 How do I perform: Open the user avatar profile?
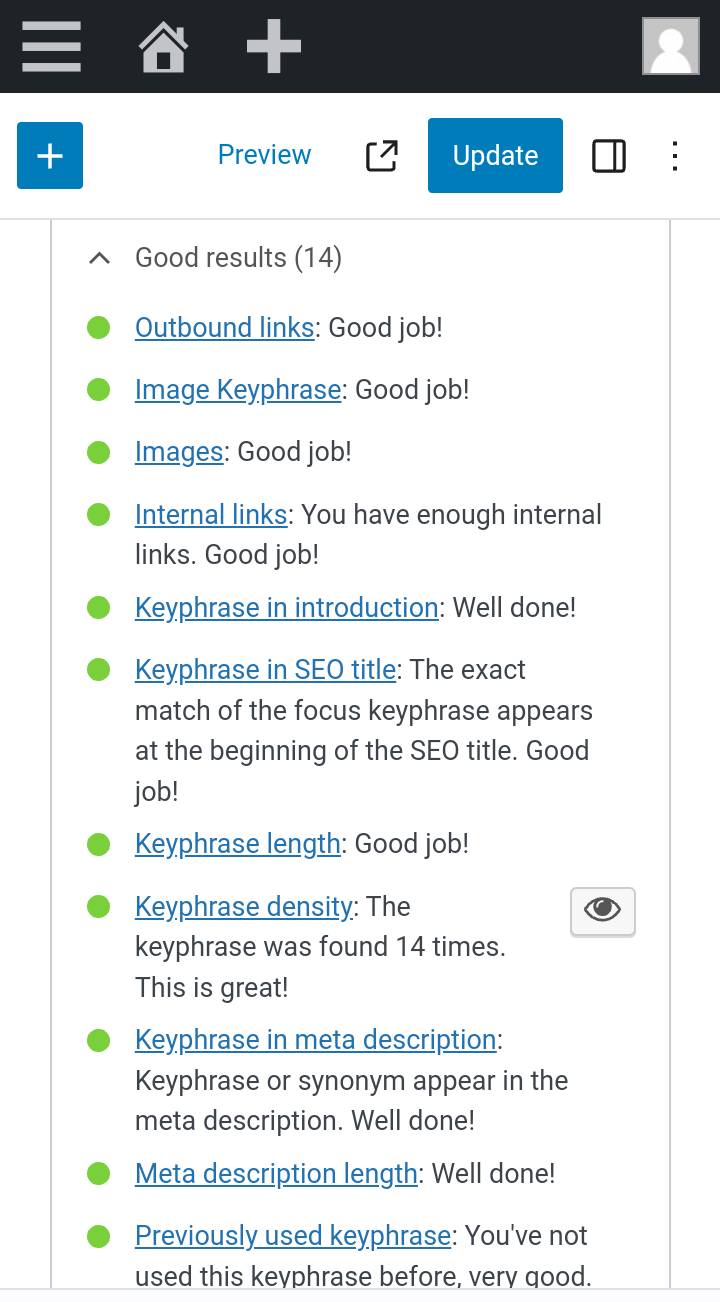coord(670,47)
